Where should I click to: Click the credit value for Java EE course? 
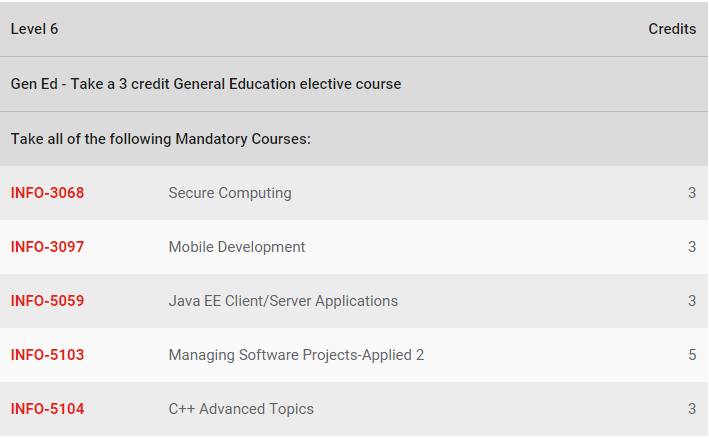click(x=692, y=301)
